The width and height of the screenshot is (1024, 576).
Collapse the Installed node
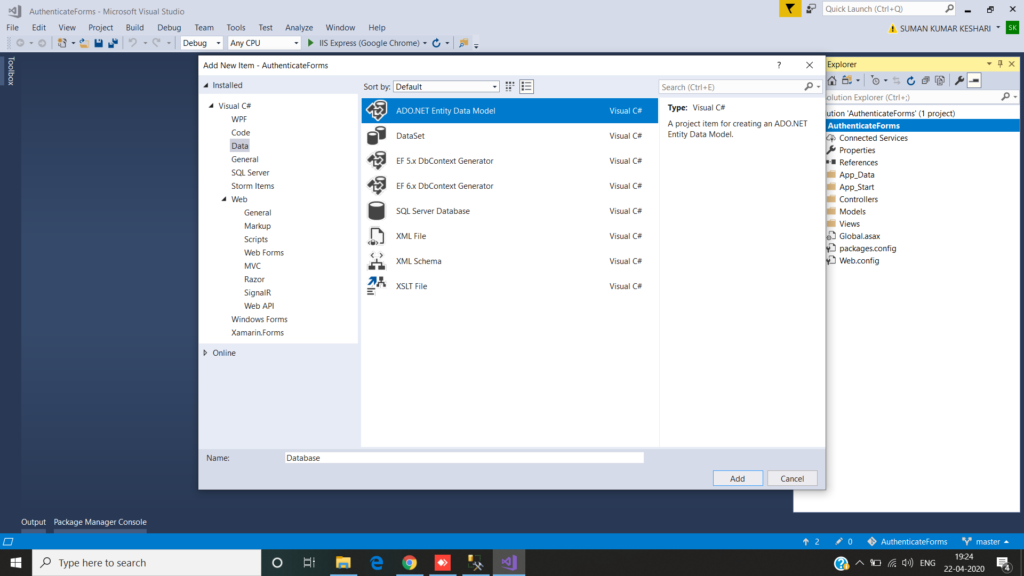pyautogui.click(x=206, y=86)
